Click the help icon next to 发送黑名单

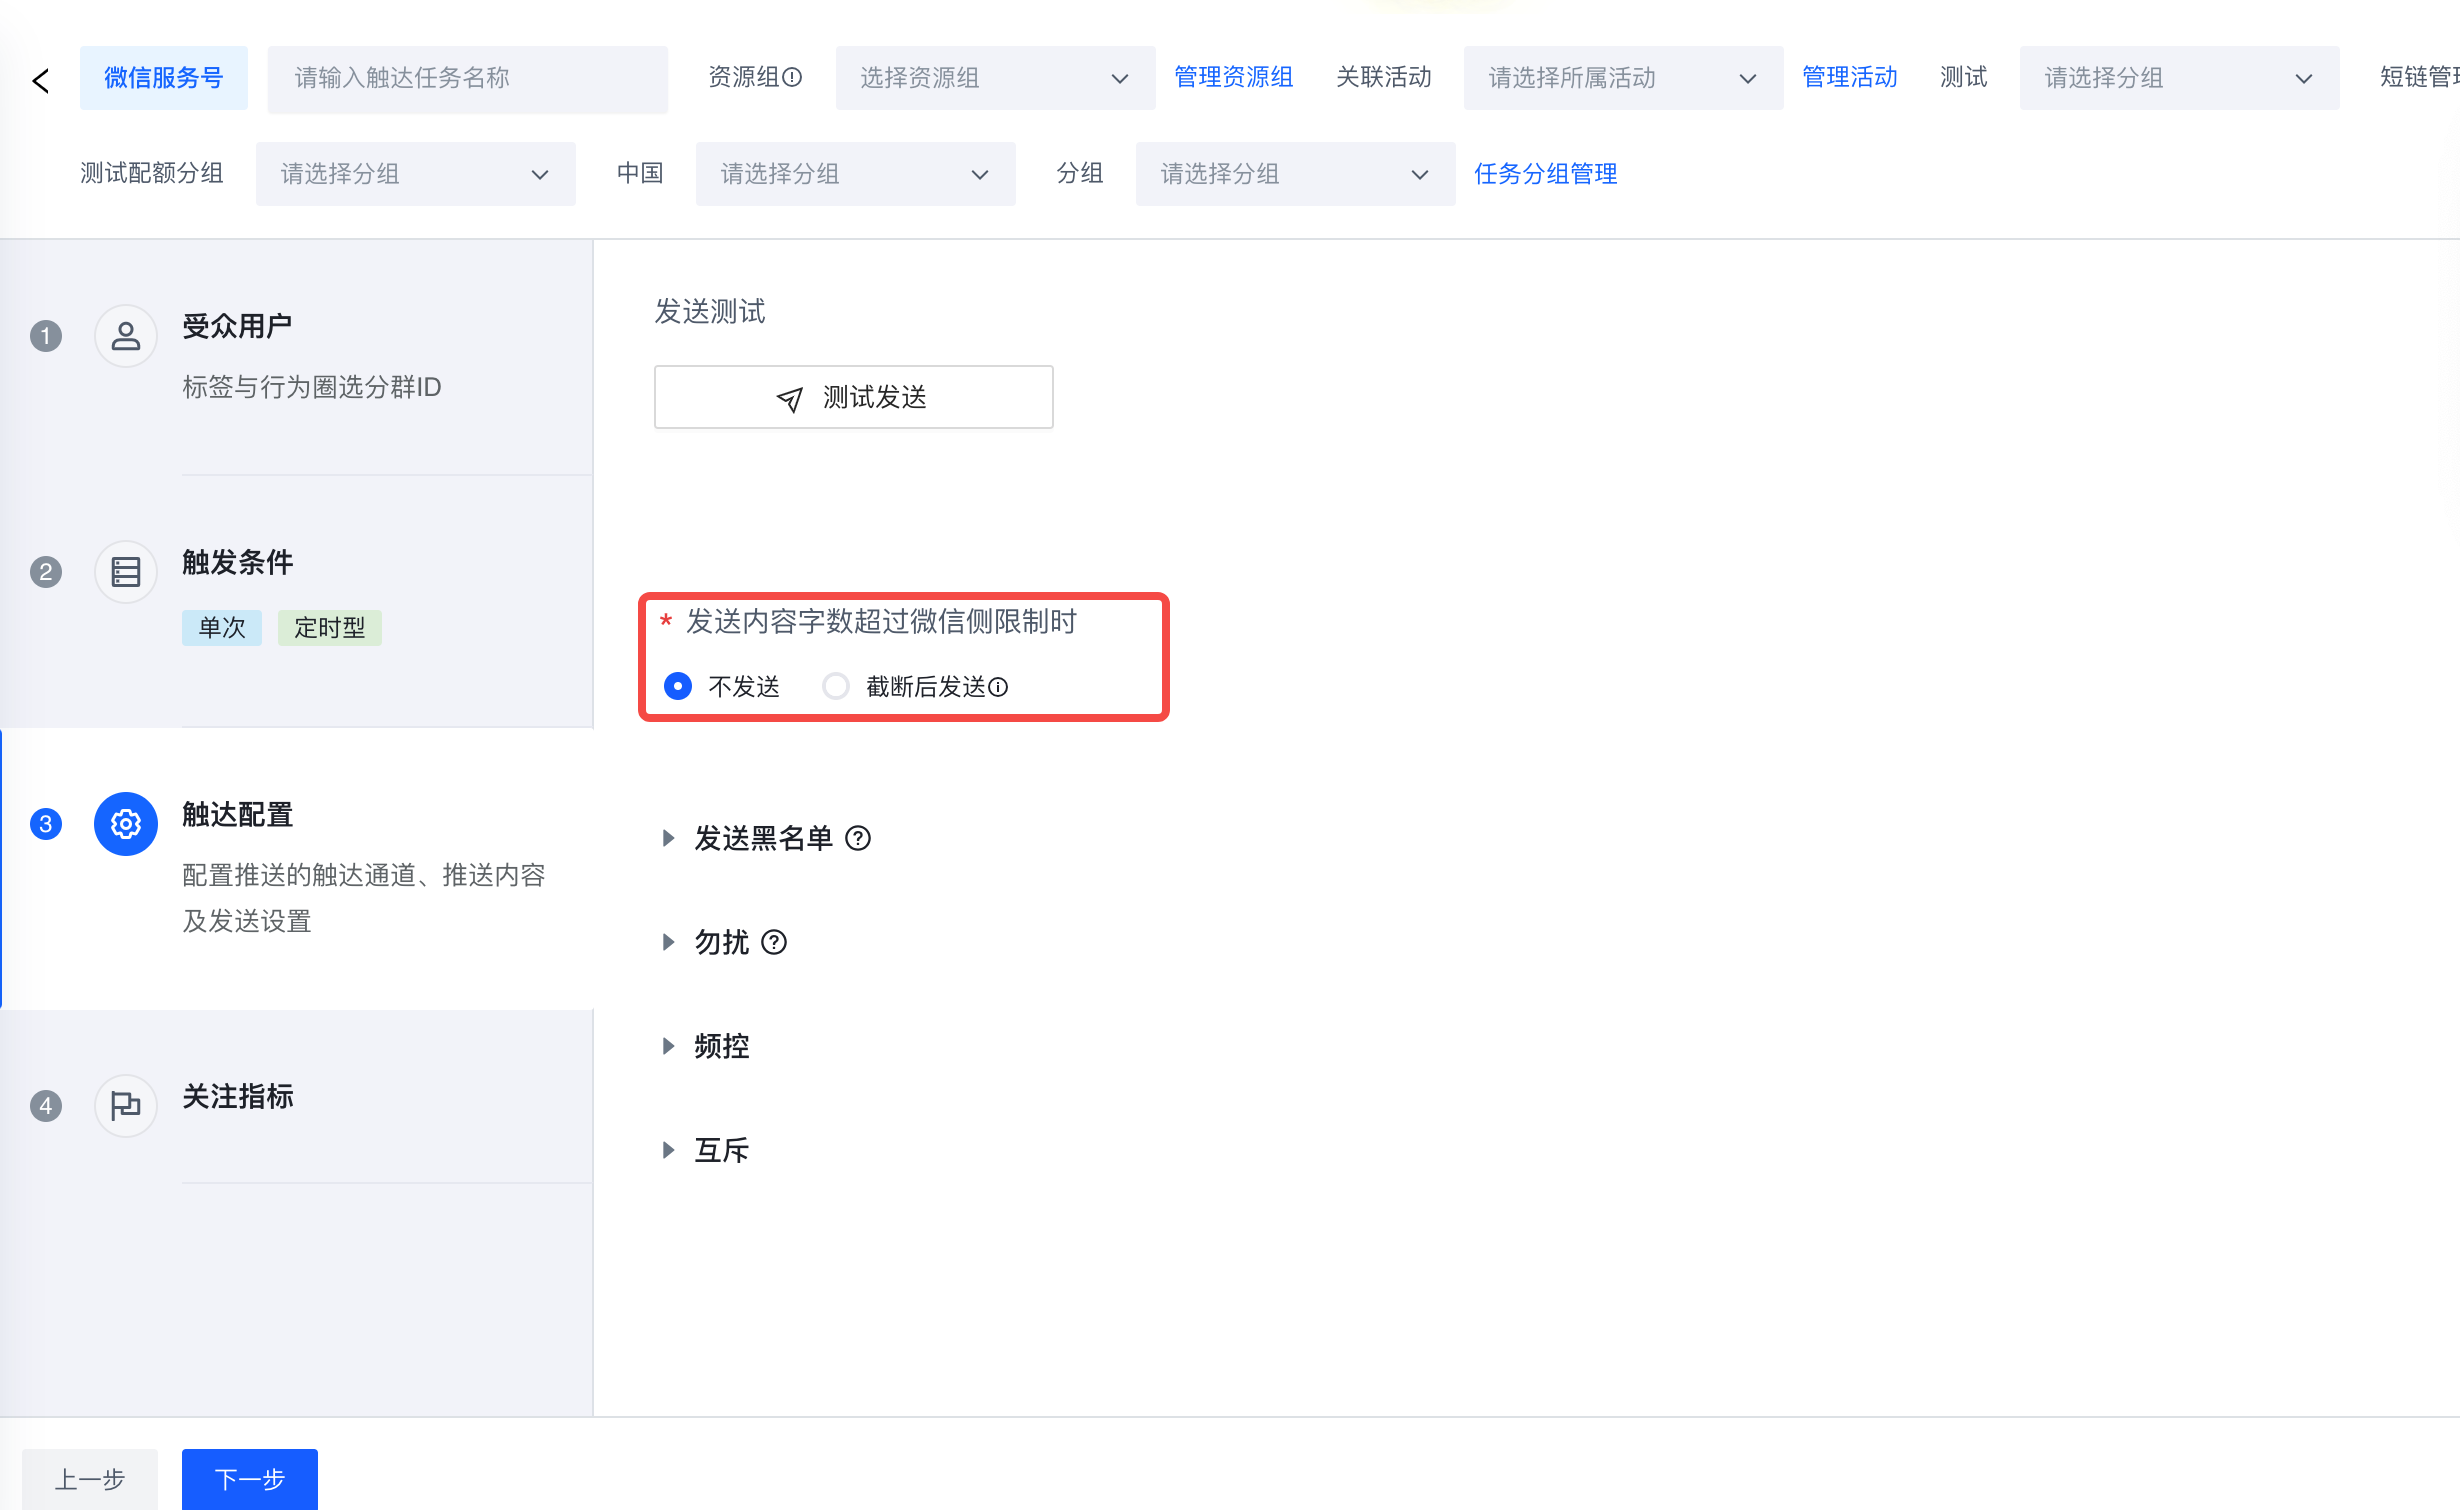pos(858,838)
